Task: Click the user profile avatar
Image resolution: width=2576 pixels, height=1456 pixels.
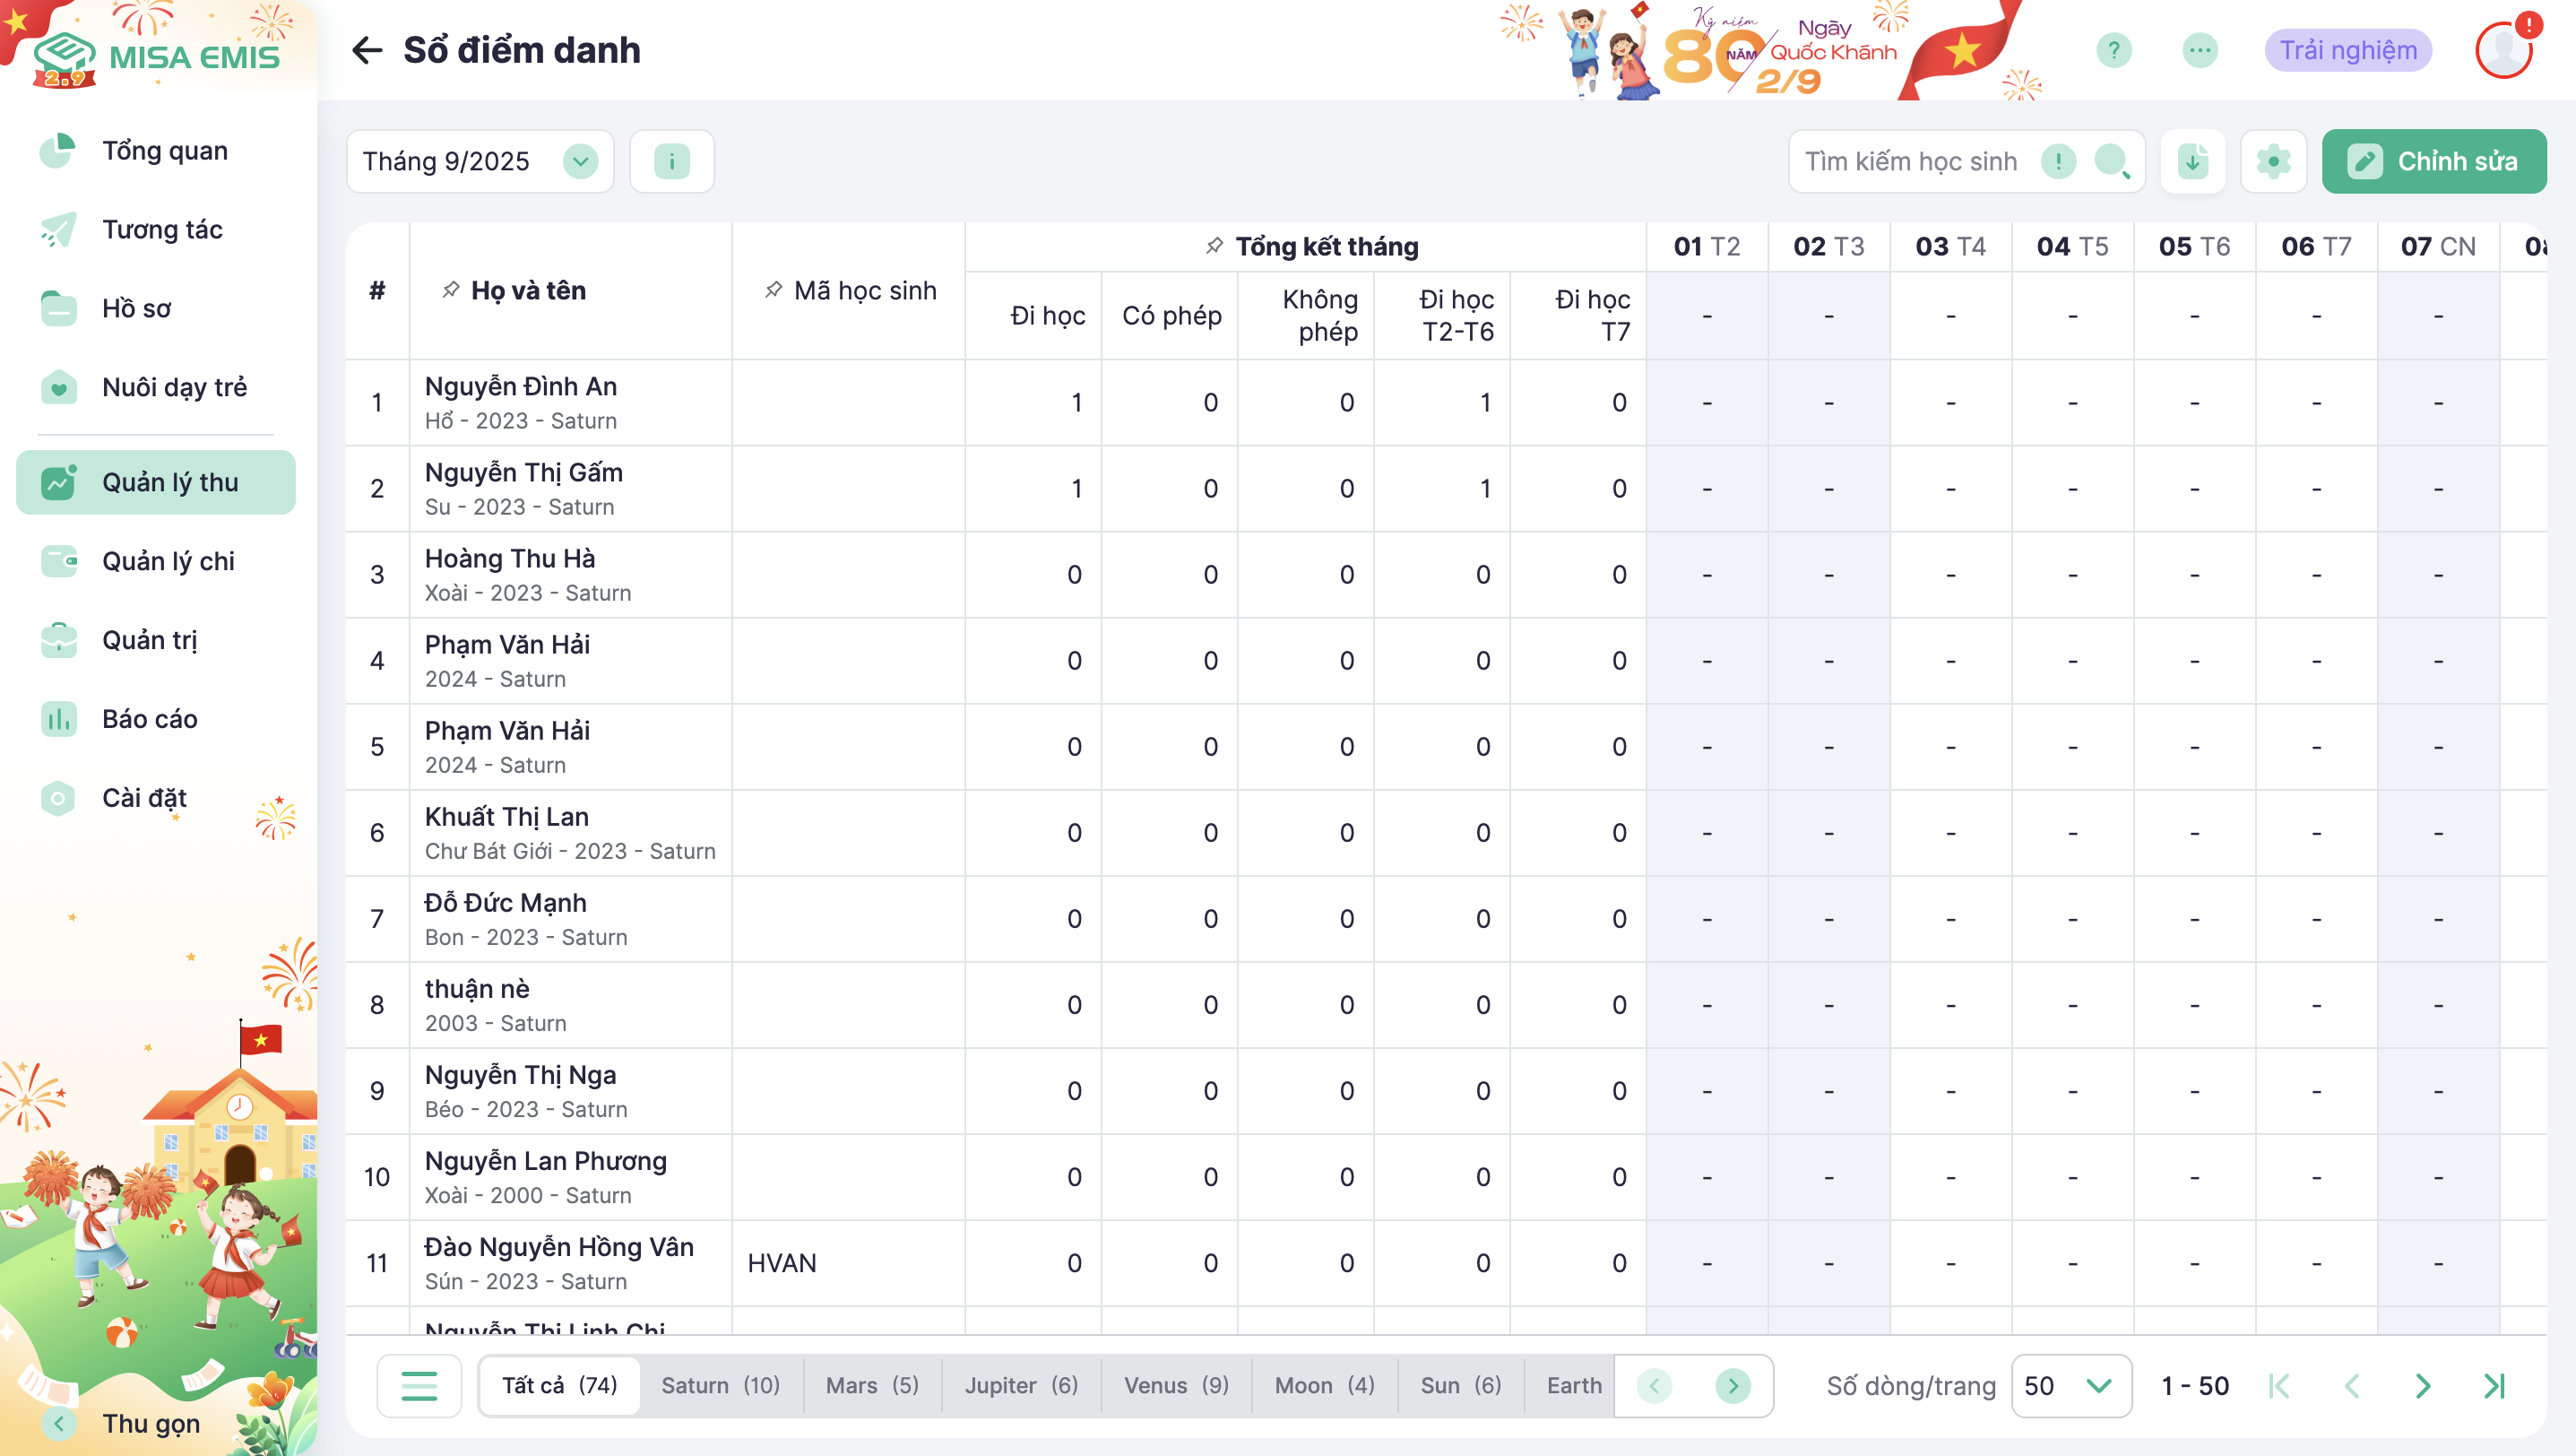Action: pos(2504,50)
